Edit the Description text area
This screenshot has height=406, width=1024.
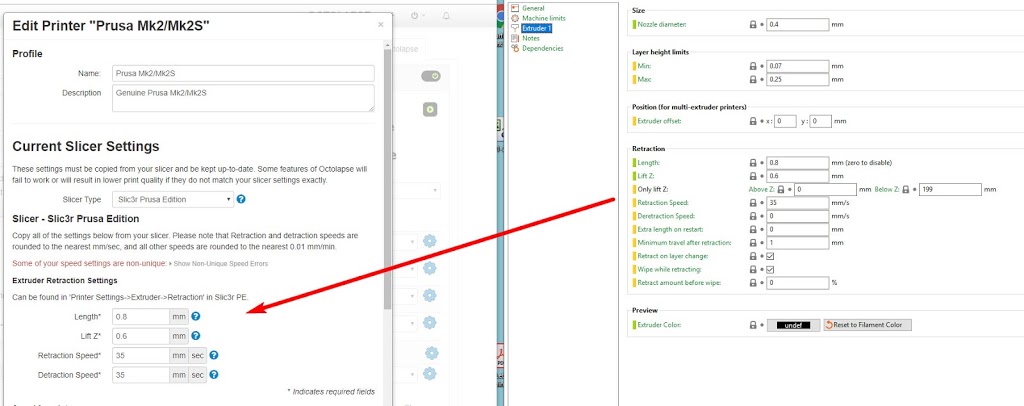244,98
